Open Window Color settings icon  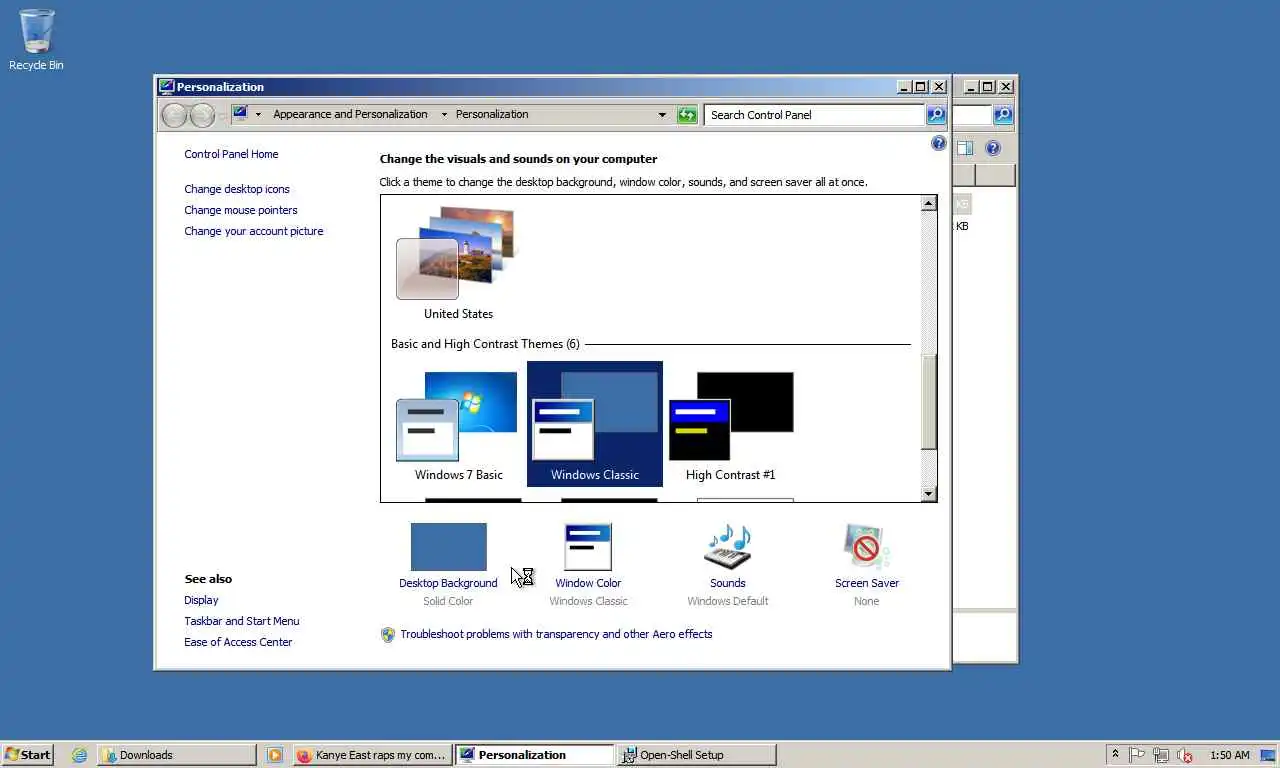click(x=588, y=547)
